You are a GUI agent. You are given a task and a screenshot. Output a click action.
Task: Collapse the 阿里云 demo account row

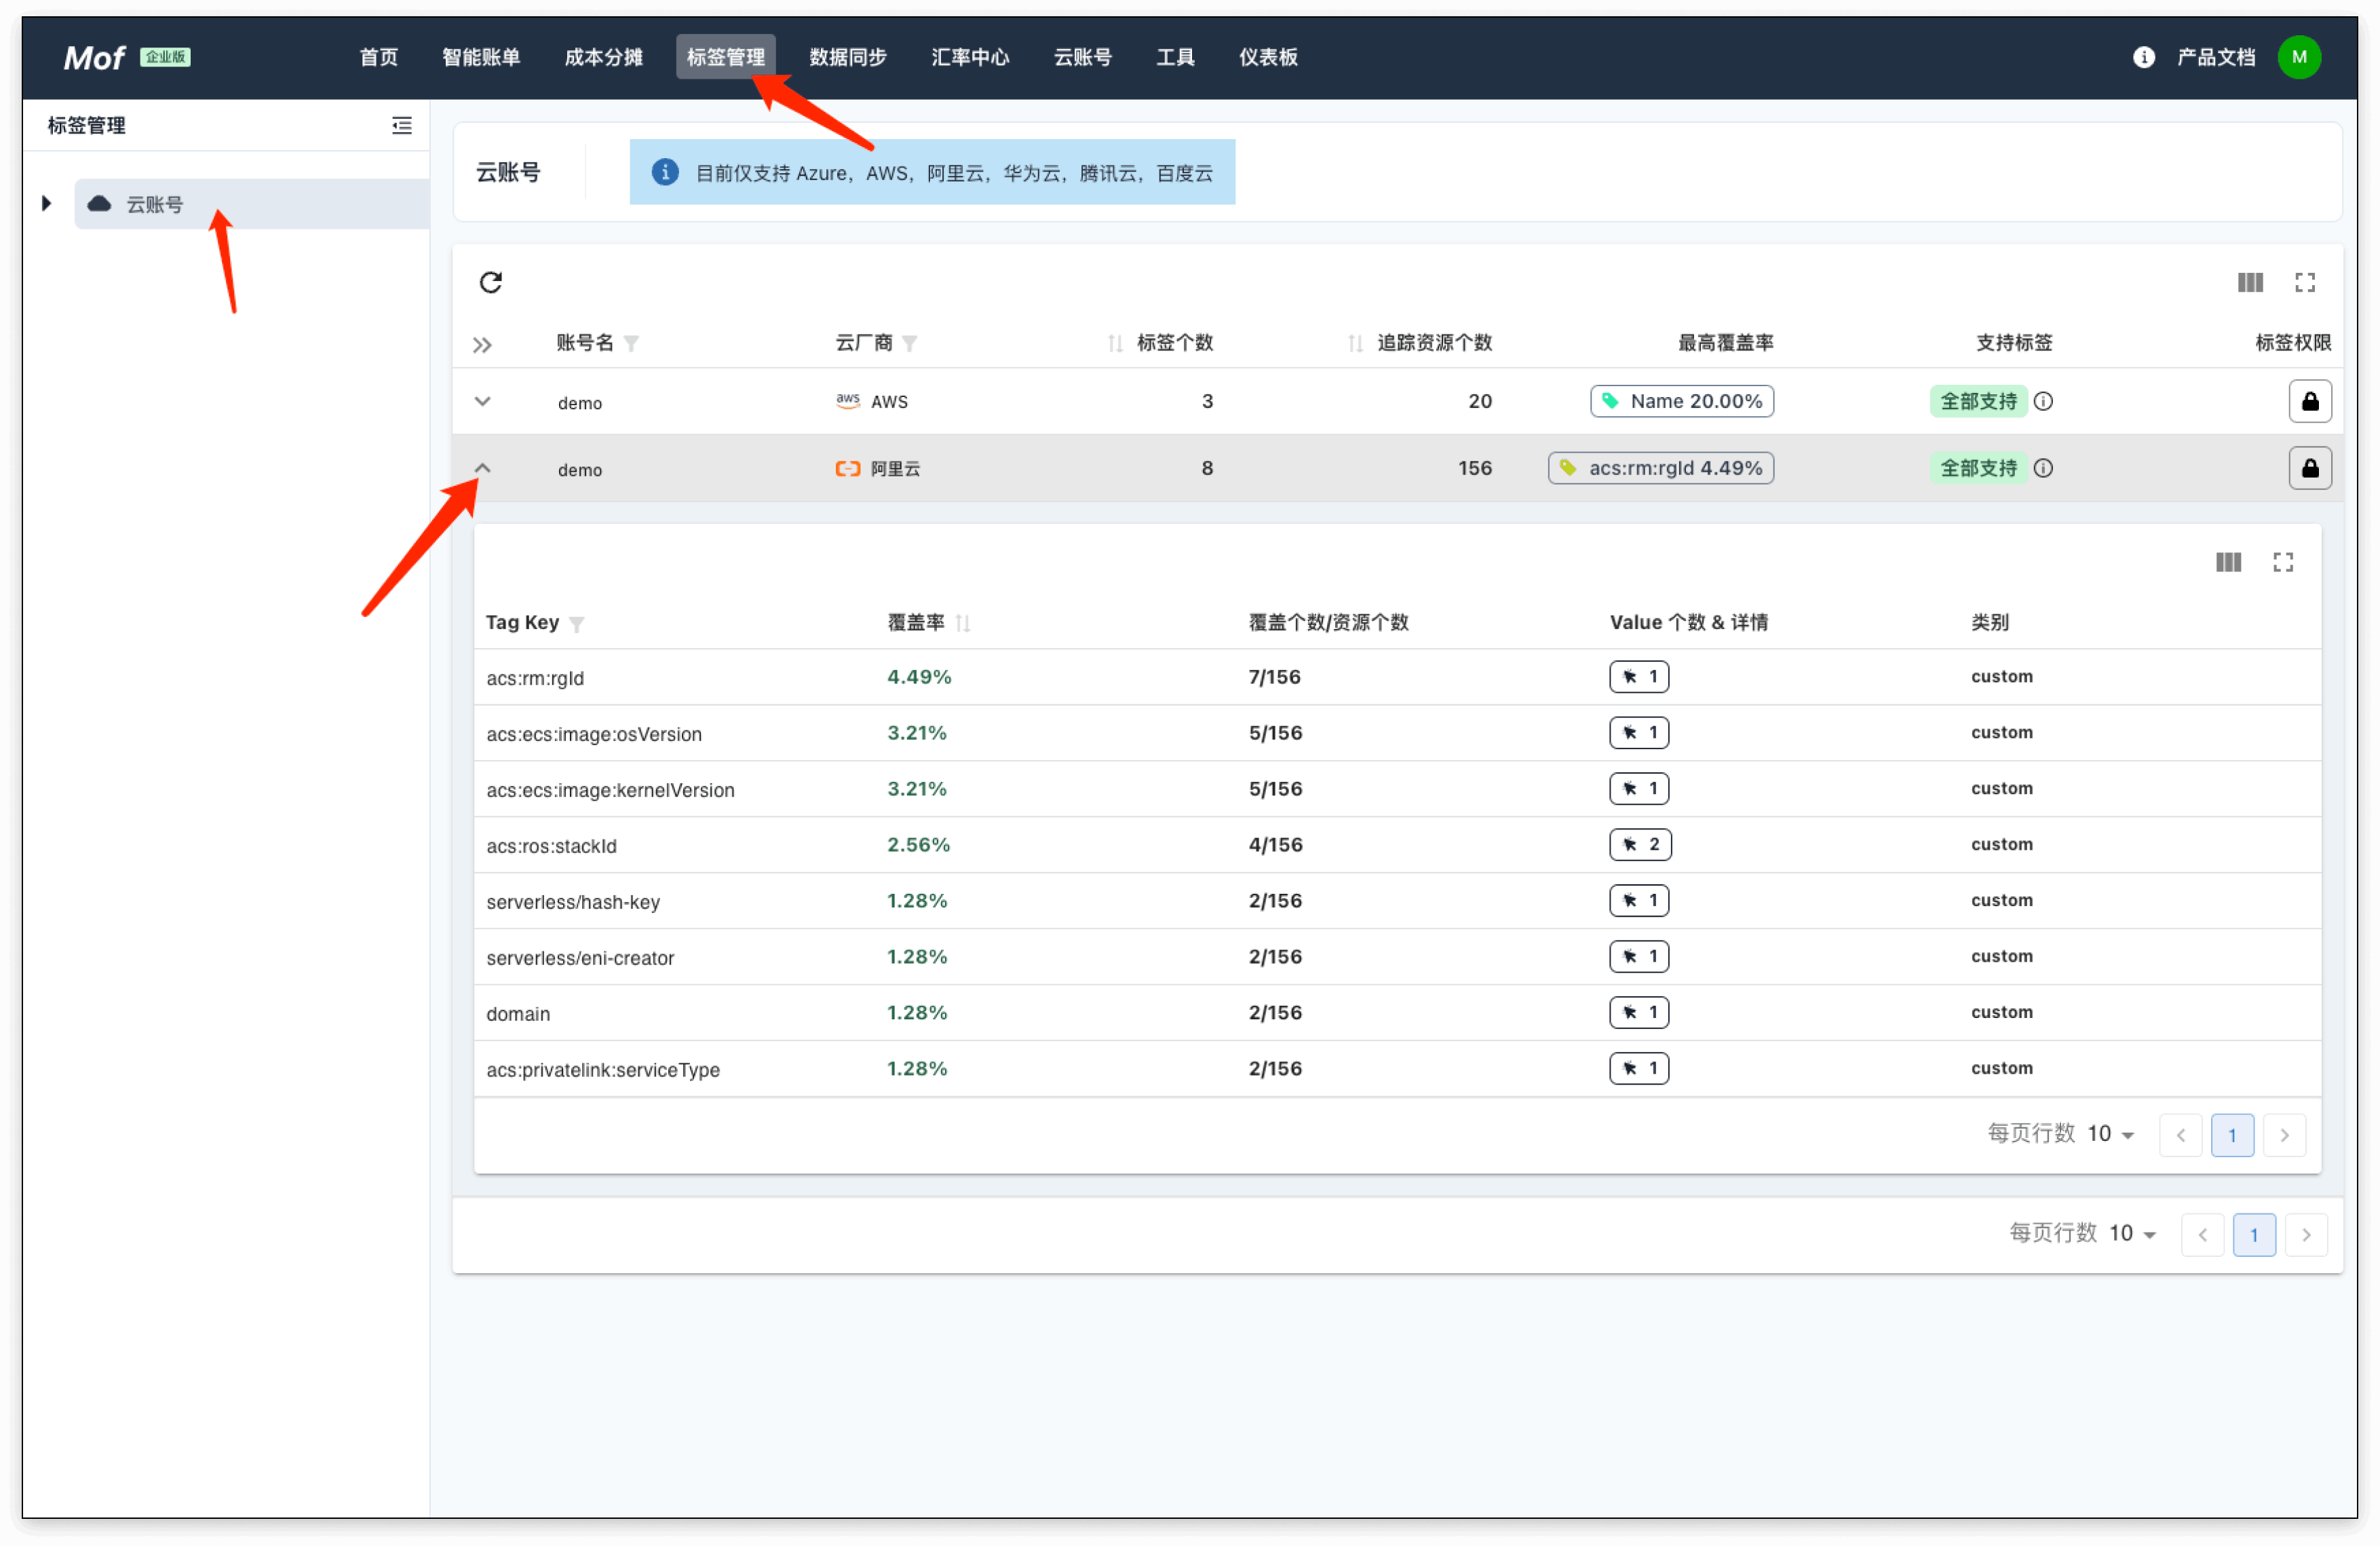(482, 468)
